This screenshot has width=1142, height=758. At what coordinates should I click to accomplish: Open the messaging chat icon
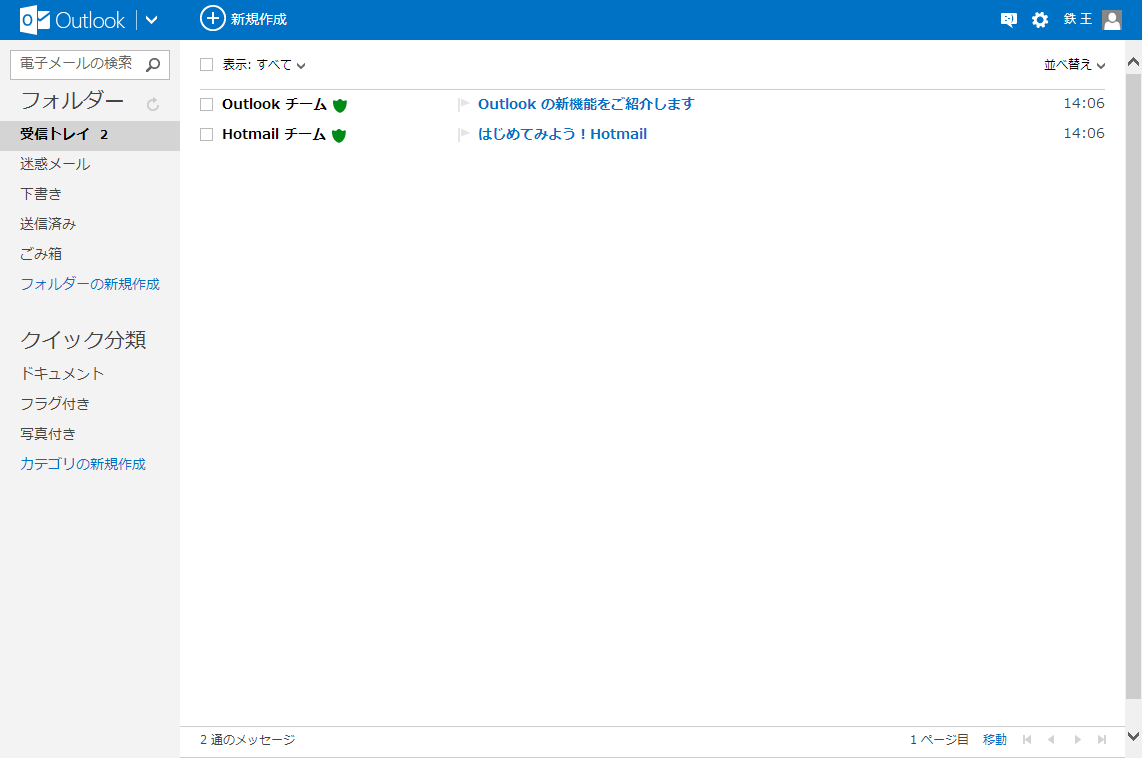(1009, 20)
